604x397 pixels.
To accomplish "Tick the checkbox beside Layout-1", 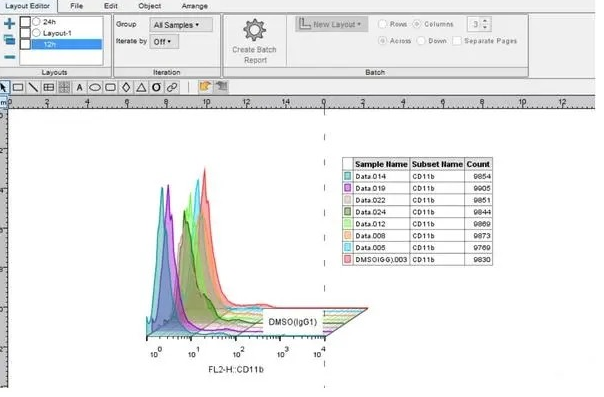I will [25, 33].
